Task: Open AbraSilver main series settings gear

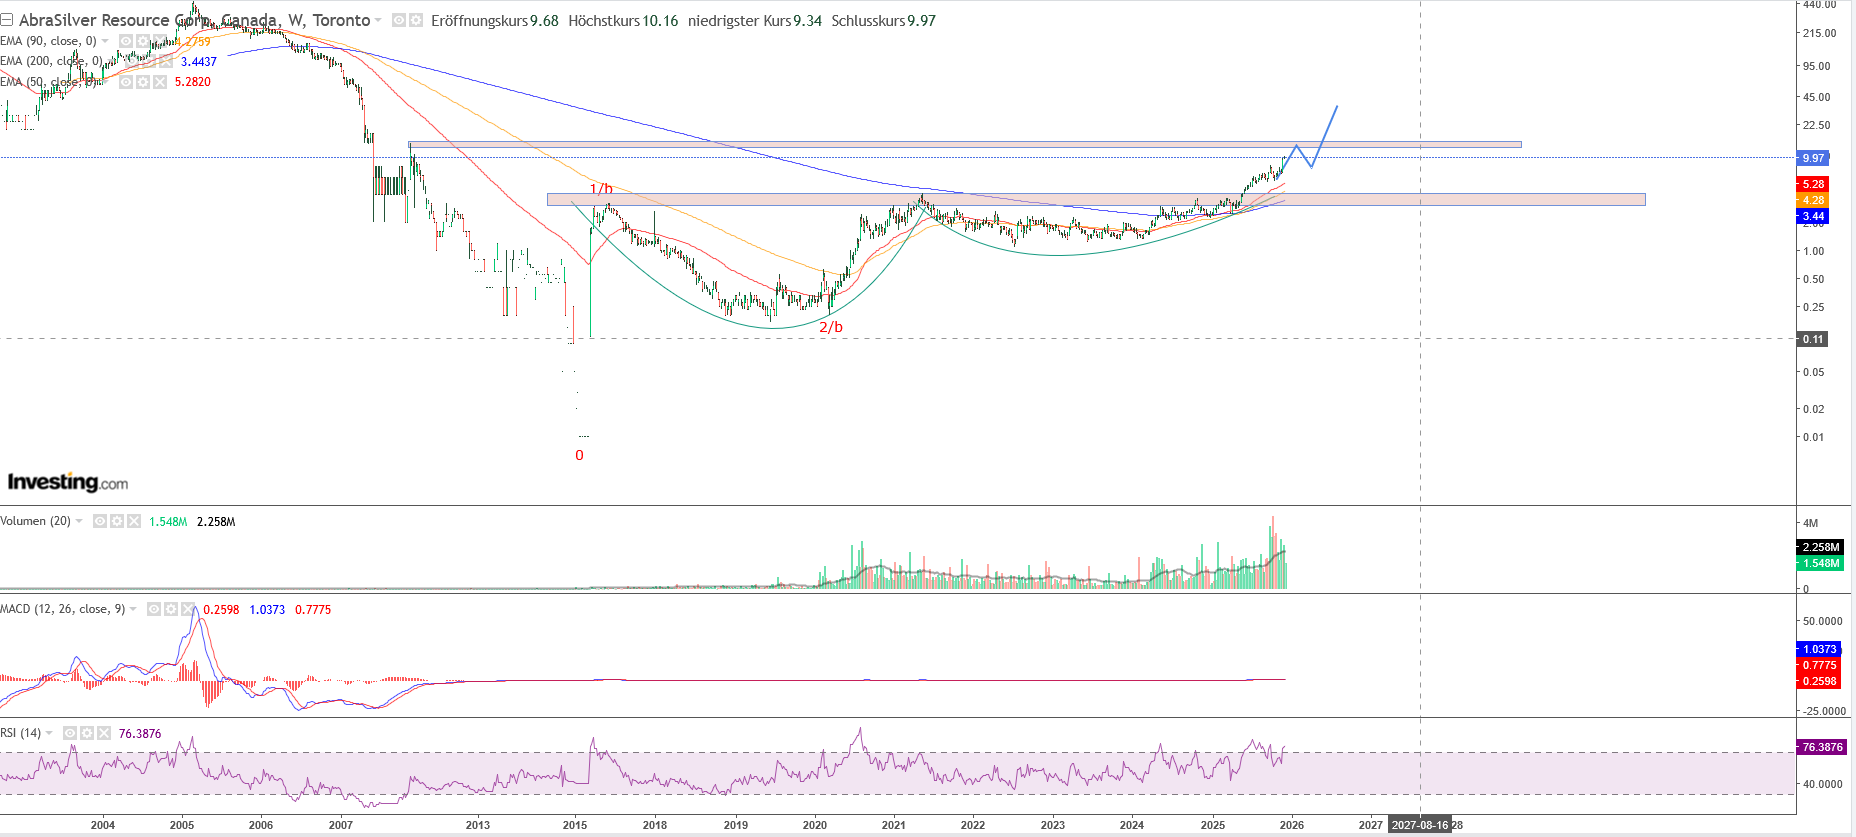Action: click(x=416, y=20)
